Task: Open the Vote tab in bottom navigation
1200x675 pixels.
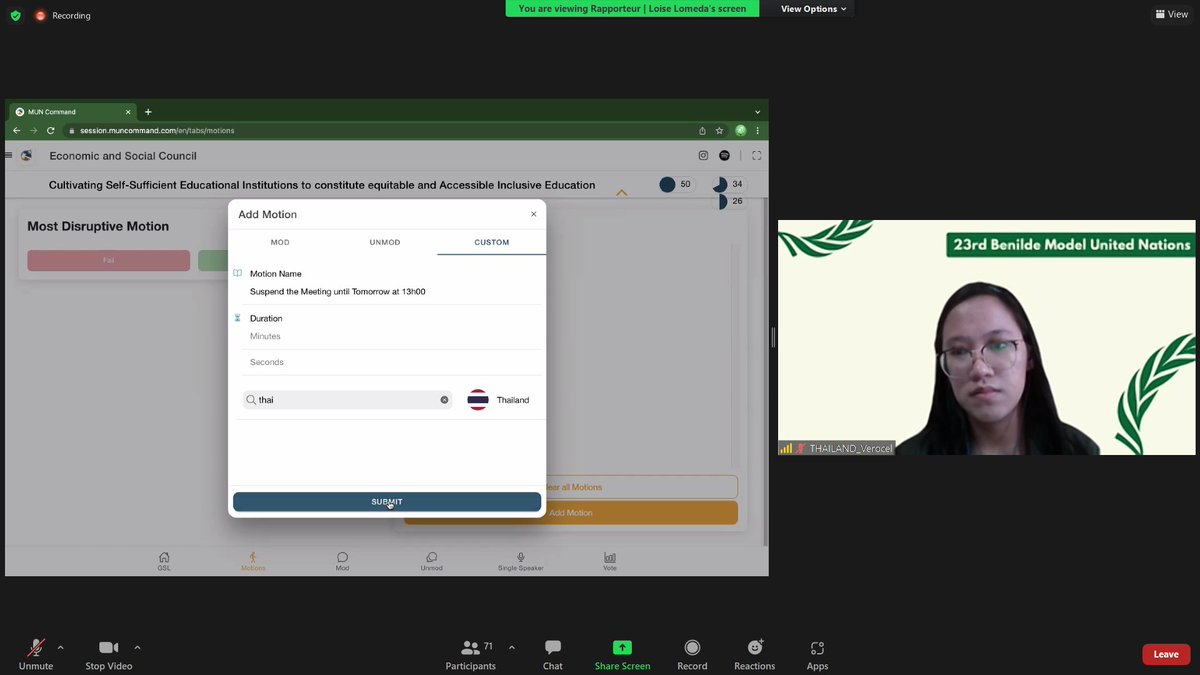Action: coord(610,561)
